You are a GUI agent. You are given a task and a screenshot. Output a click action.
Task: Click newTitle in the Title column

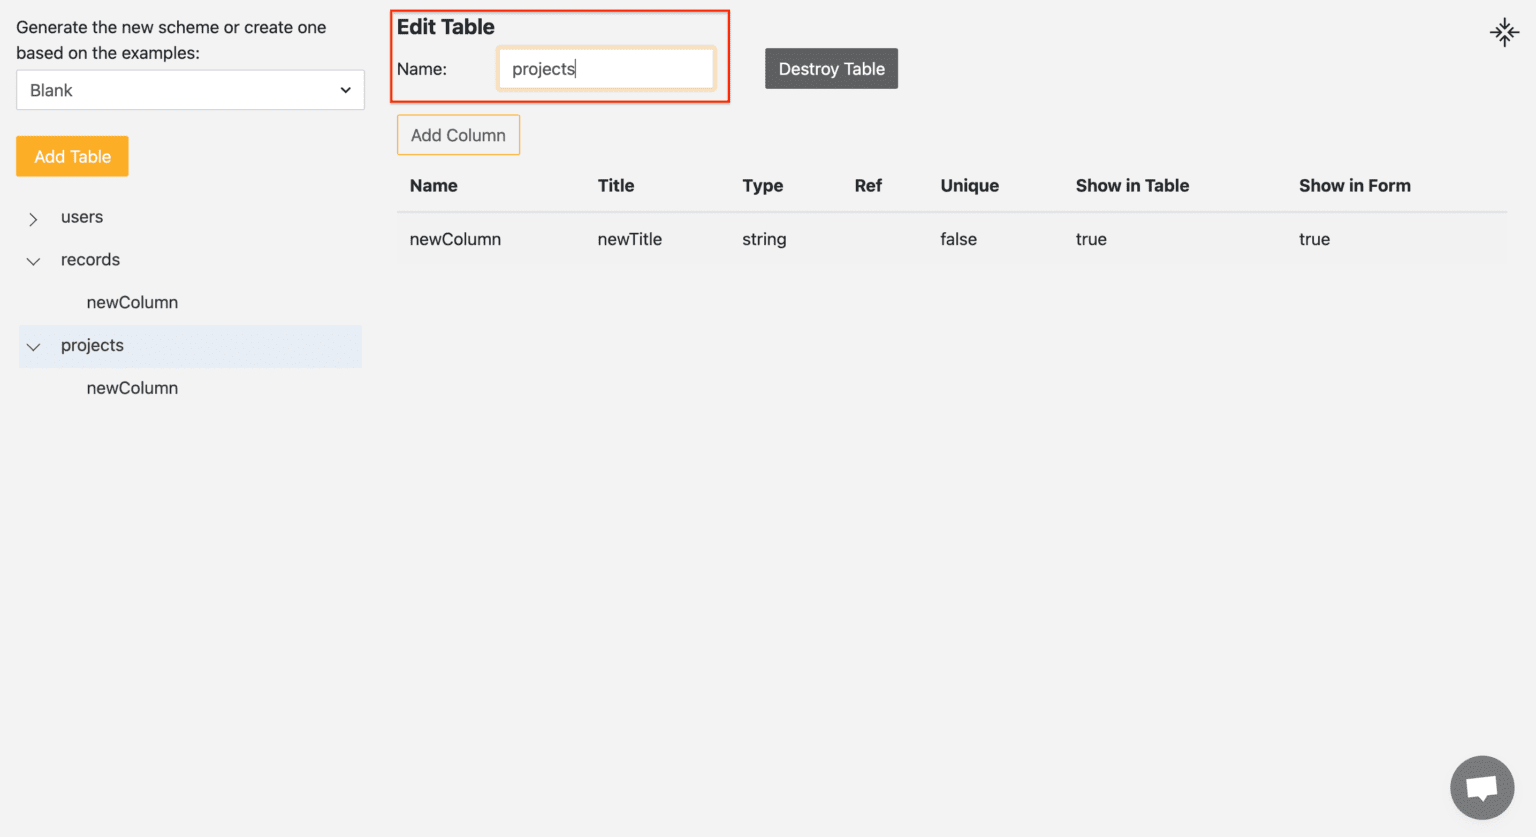pos(629,239)
